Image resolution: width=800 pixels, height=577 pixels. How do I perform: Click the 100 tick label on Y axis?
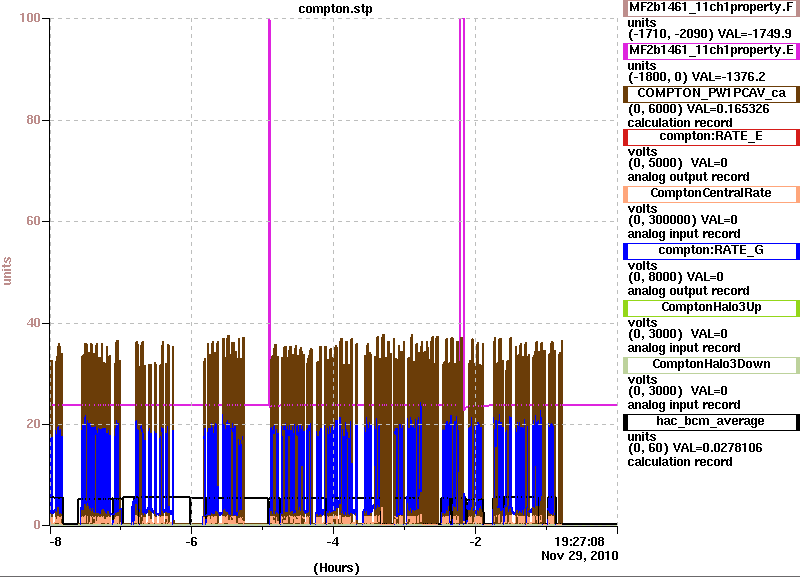coord(30,18)
